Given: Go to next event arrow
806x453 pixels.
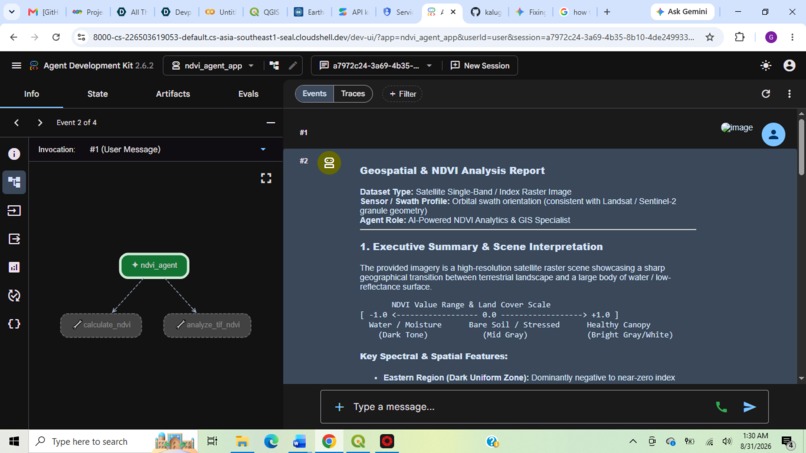Looking at the screenshot, I should click(x=40, y=122).
